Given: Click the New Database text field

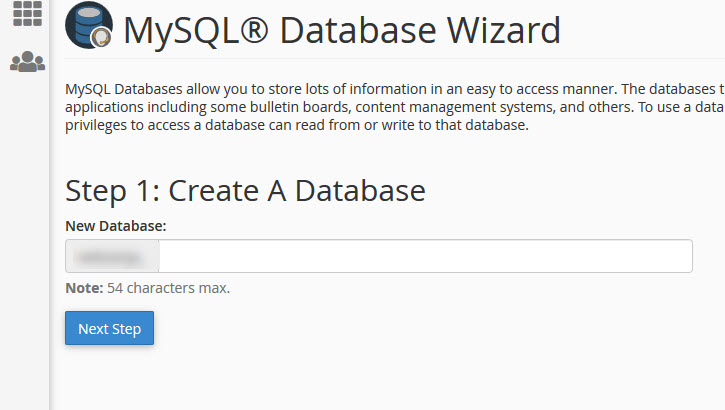Looking at the screenshot, I should [379, 256].
